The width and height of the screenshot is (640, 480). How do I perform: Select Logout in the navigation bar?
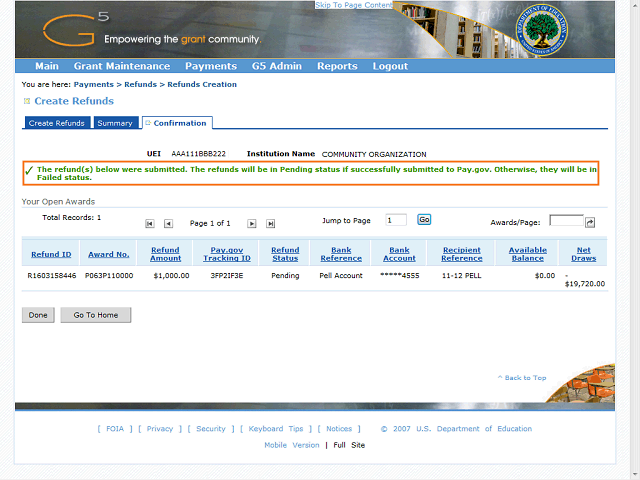click(x=390, y=66)
